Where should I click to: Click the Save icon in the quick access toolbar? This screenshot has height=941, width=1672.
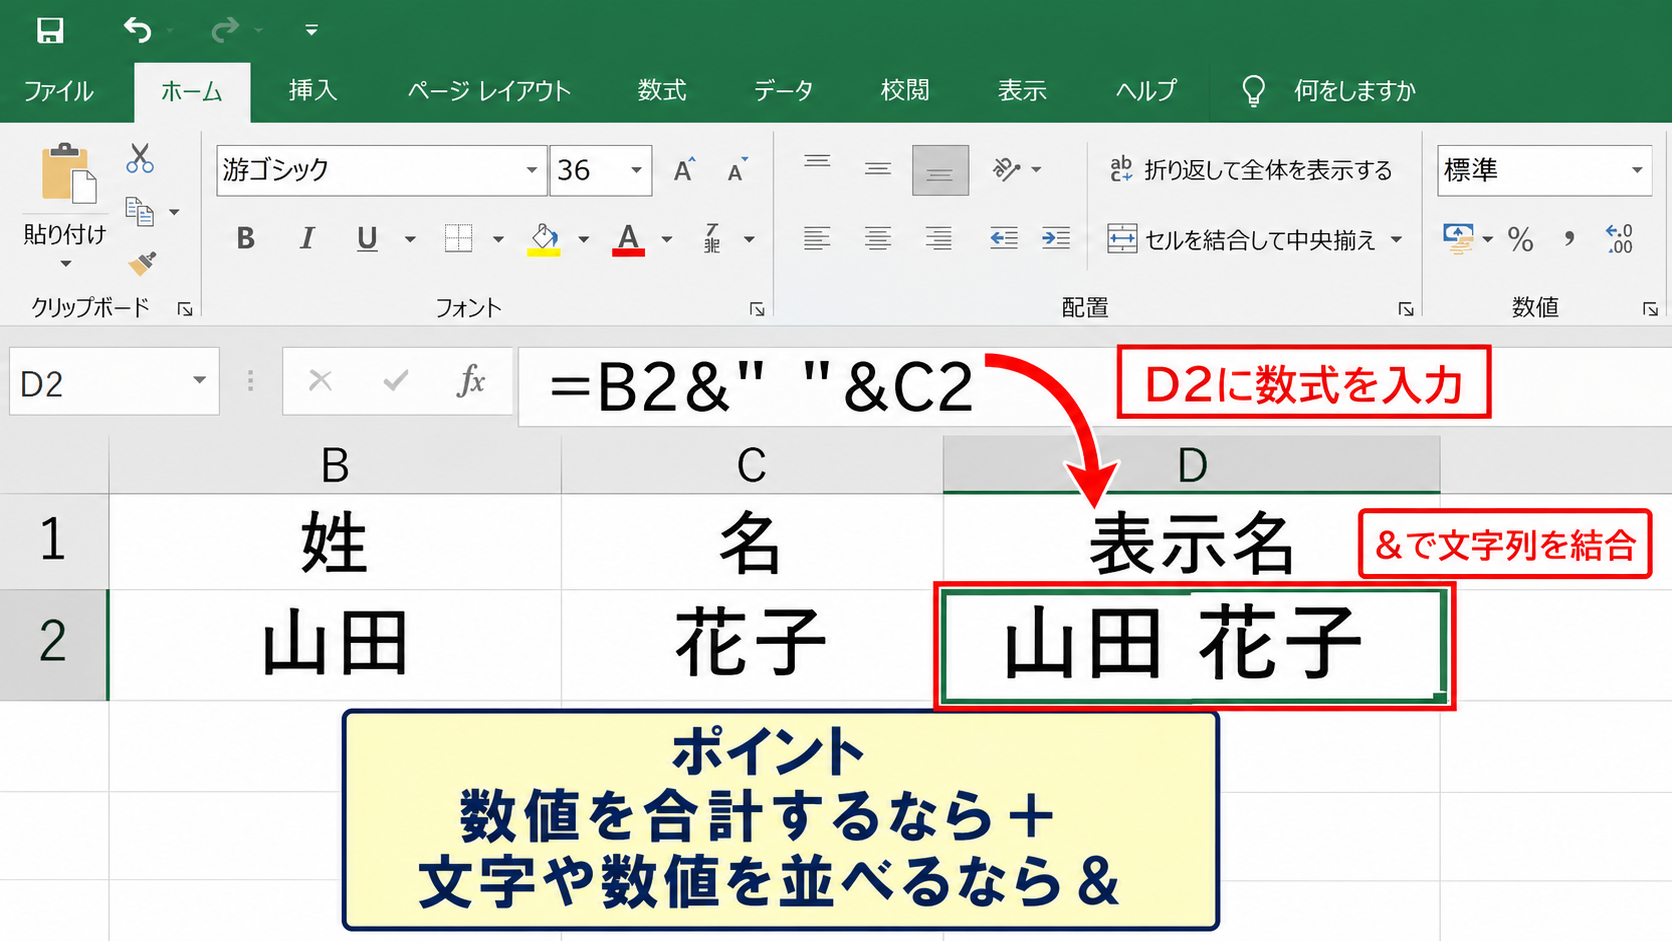click(x=50, y=30)
